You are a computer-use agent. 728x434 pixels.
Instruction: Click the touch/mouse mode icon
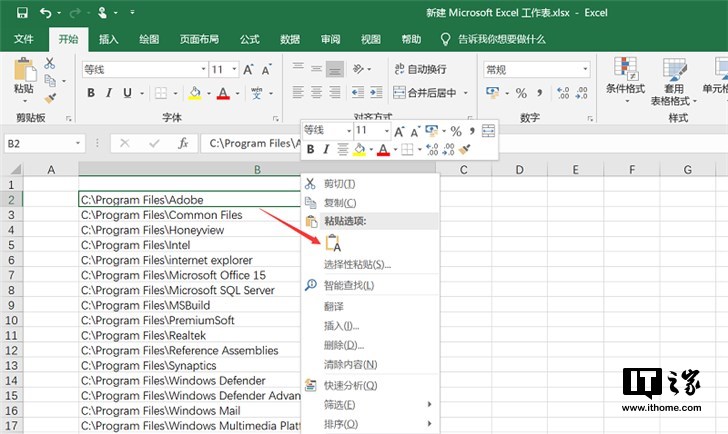click(x=102, y=13)
